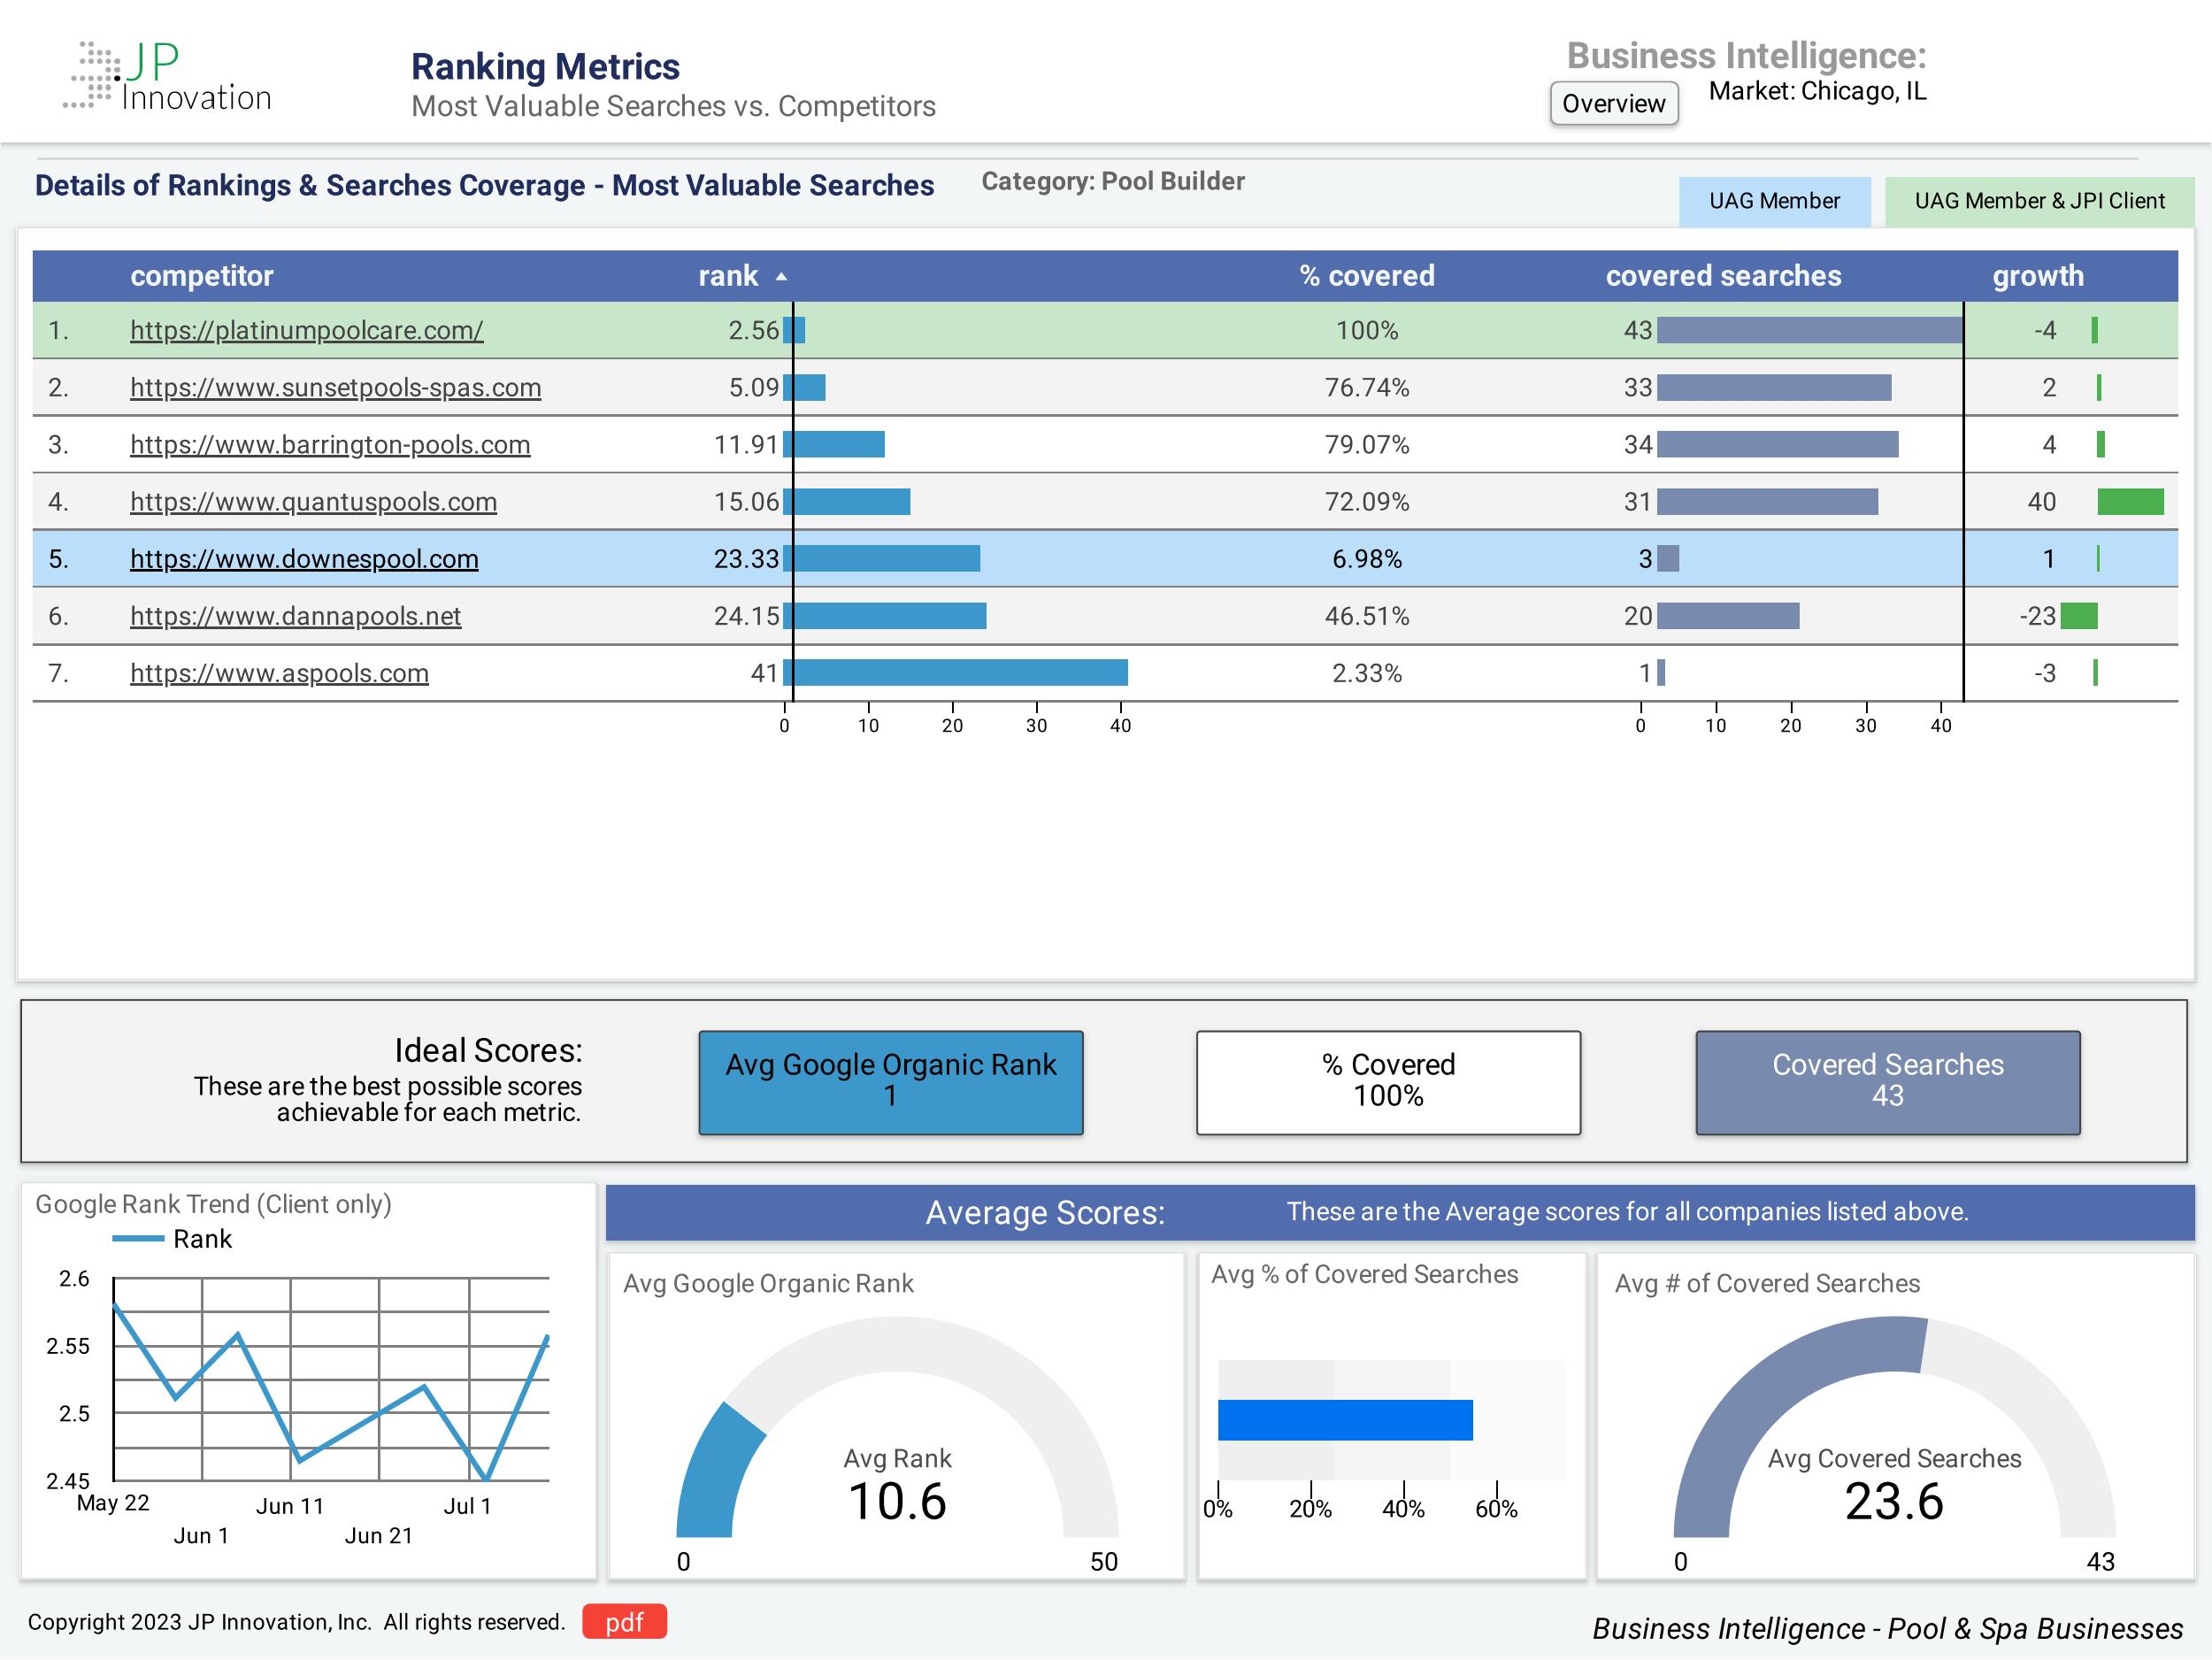This screenshot has height=1660, width=2212.
Task: Open the Overview button
Action: 1613,103
